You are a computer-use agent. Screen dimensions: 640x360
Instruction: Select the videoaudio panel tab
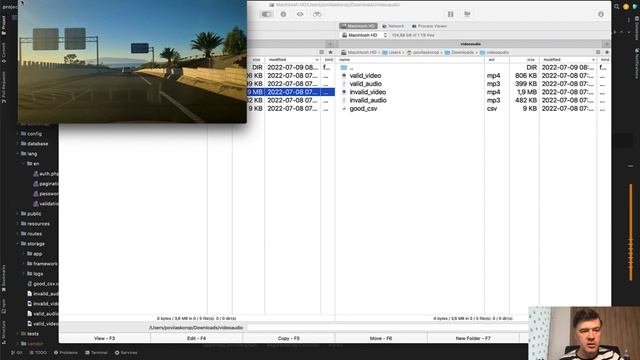[x=470, y=44]
